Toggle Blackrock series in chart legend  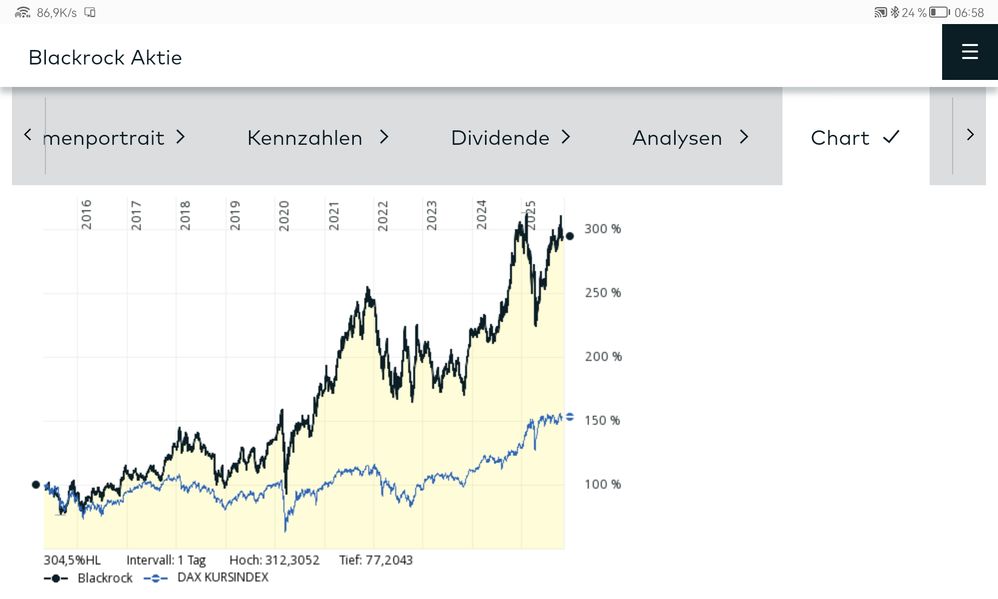coord(88,578)
